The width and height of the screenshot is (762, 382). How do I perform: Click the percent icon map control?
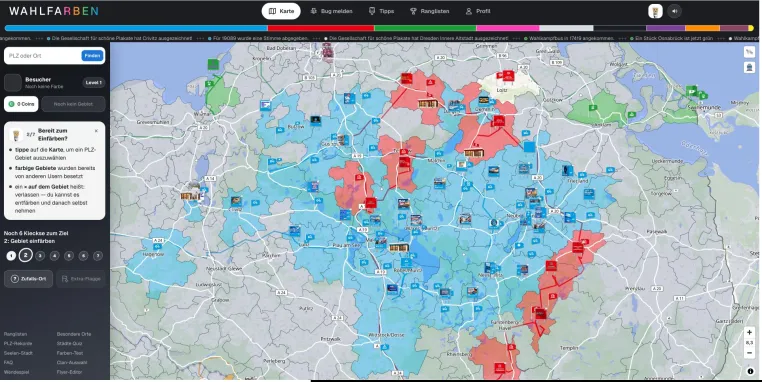[749, 52]
